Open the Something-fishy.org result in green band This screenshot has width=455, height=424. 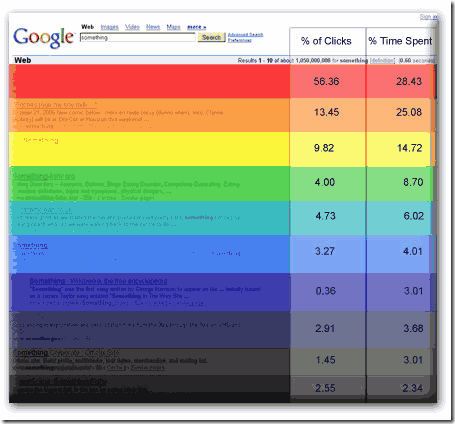(x=44, y=176)
